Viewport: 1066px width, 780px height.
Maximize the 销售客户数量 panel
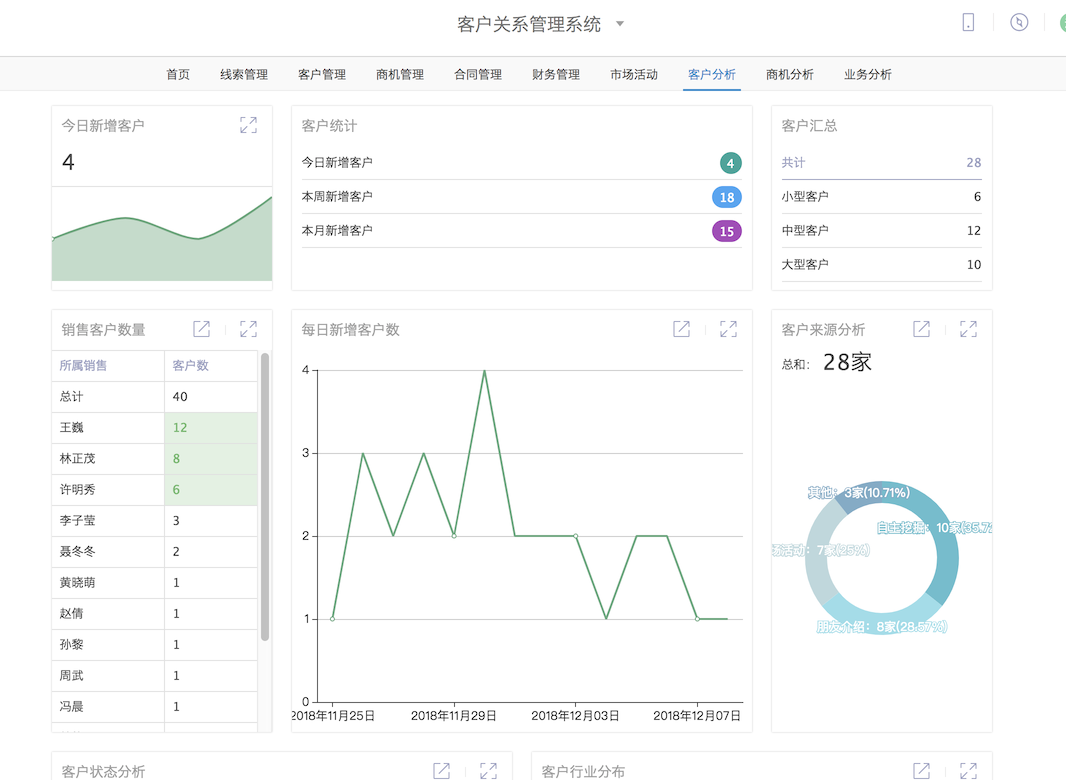coord(248,329)
